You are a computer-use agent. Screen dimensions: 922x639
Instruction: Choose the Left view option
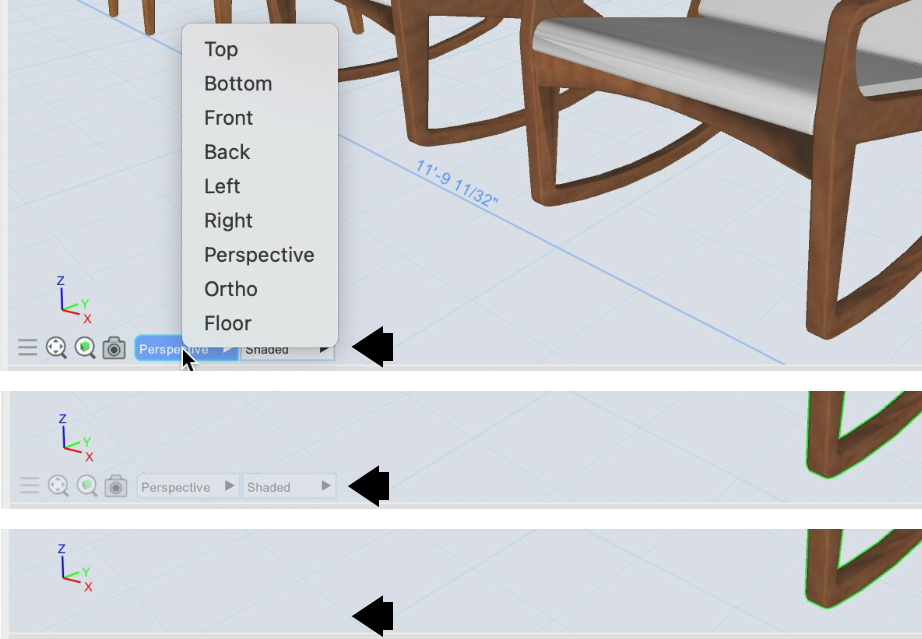tap(222, 186)
